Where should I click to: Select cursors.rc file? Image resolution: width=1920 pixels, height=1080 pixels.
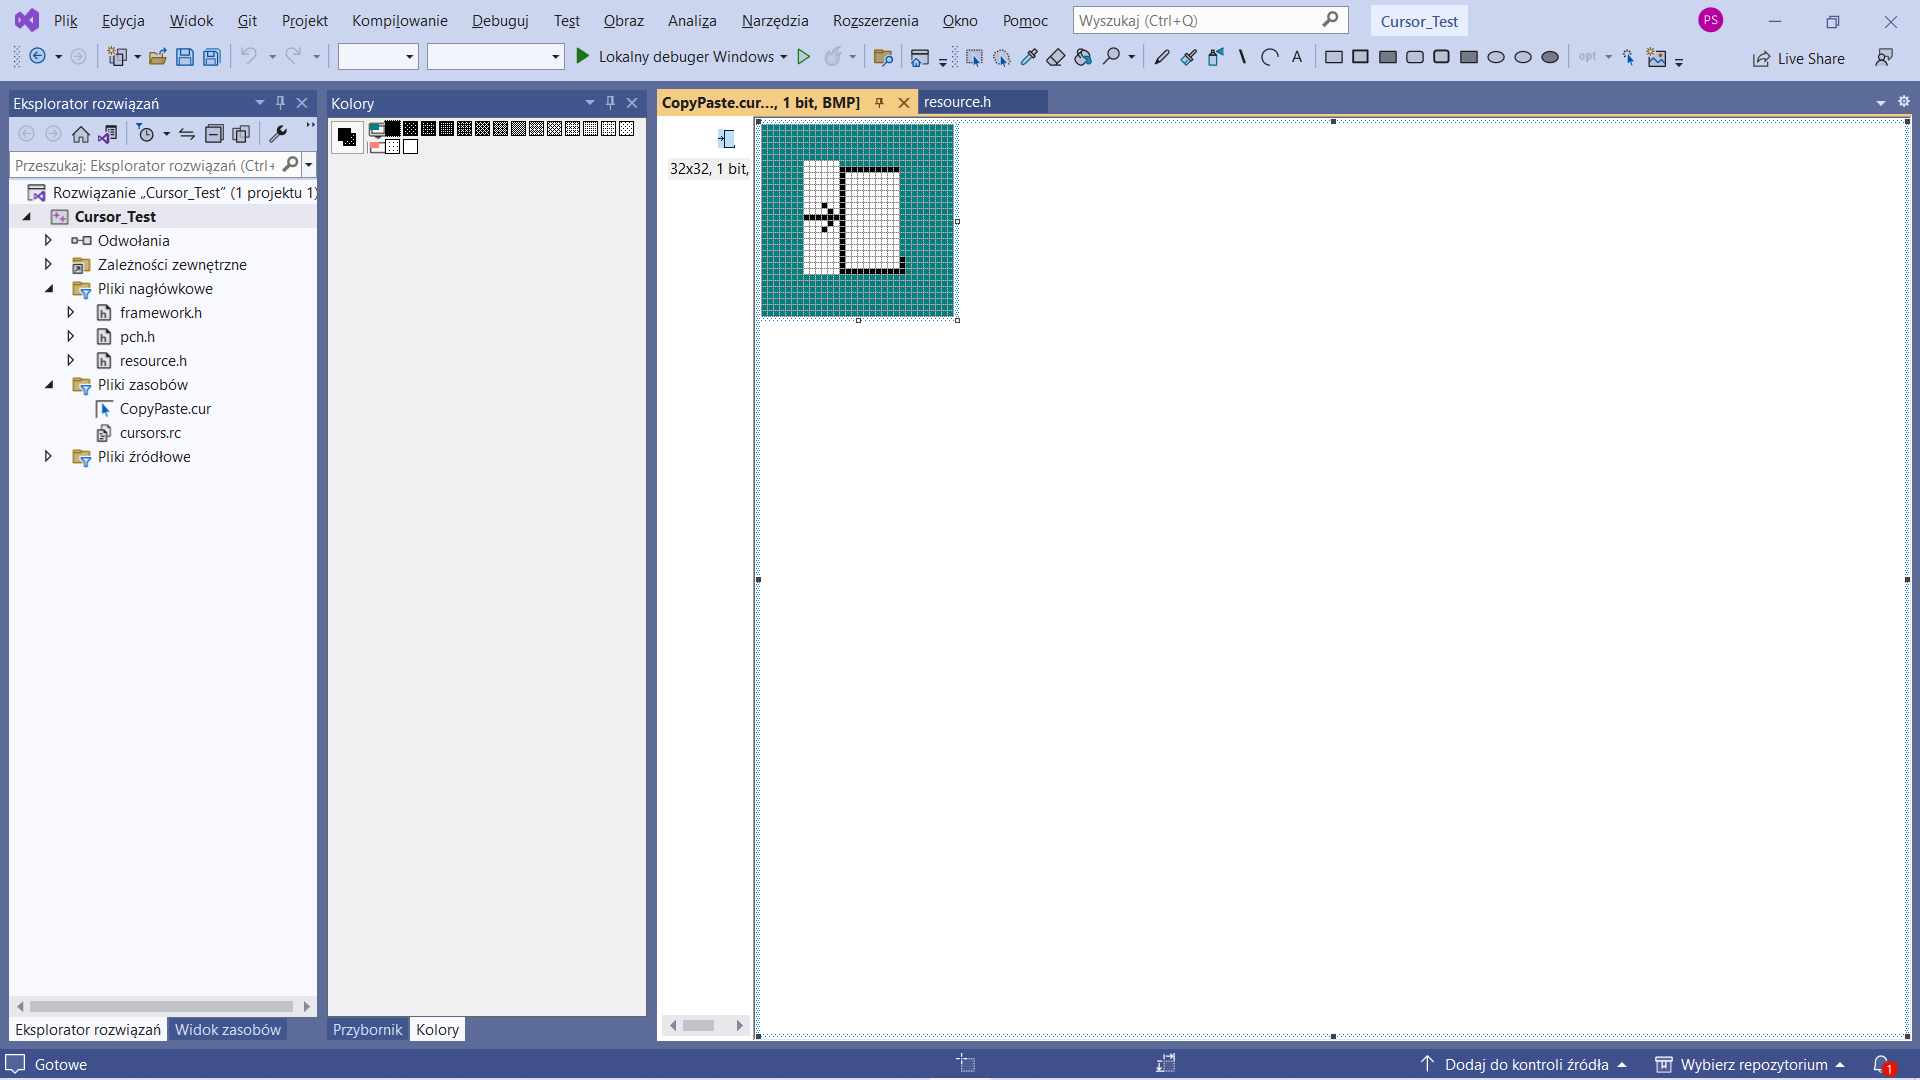pyautogui.click(x=150, y=432)
